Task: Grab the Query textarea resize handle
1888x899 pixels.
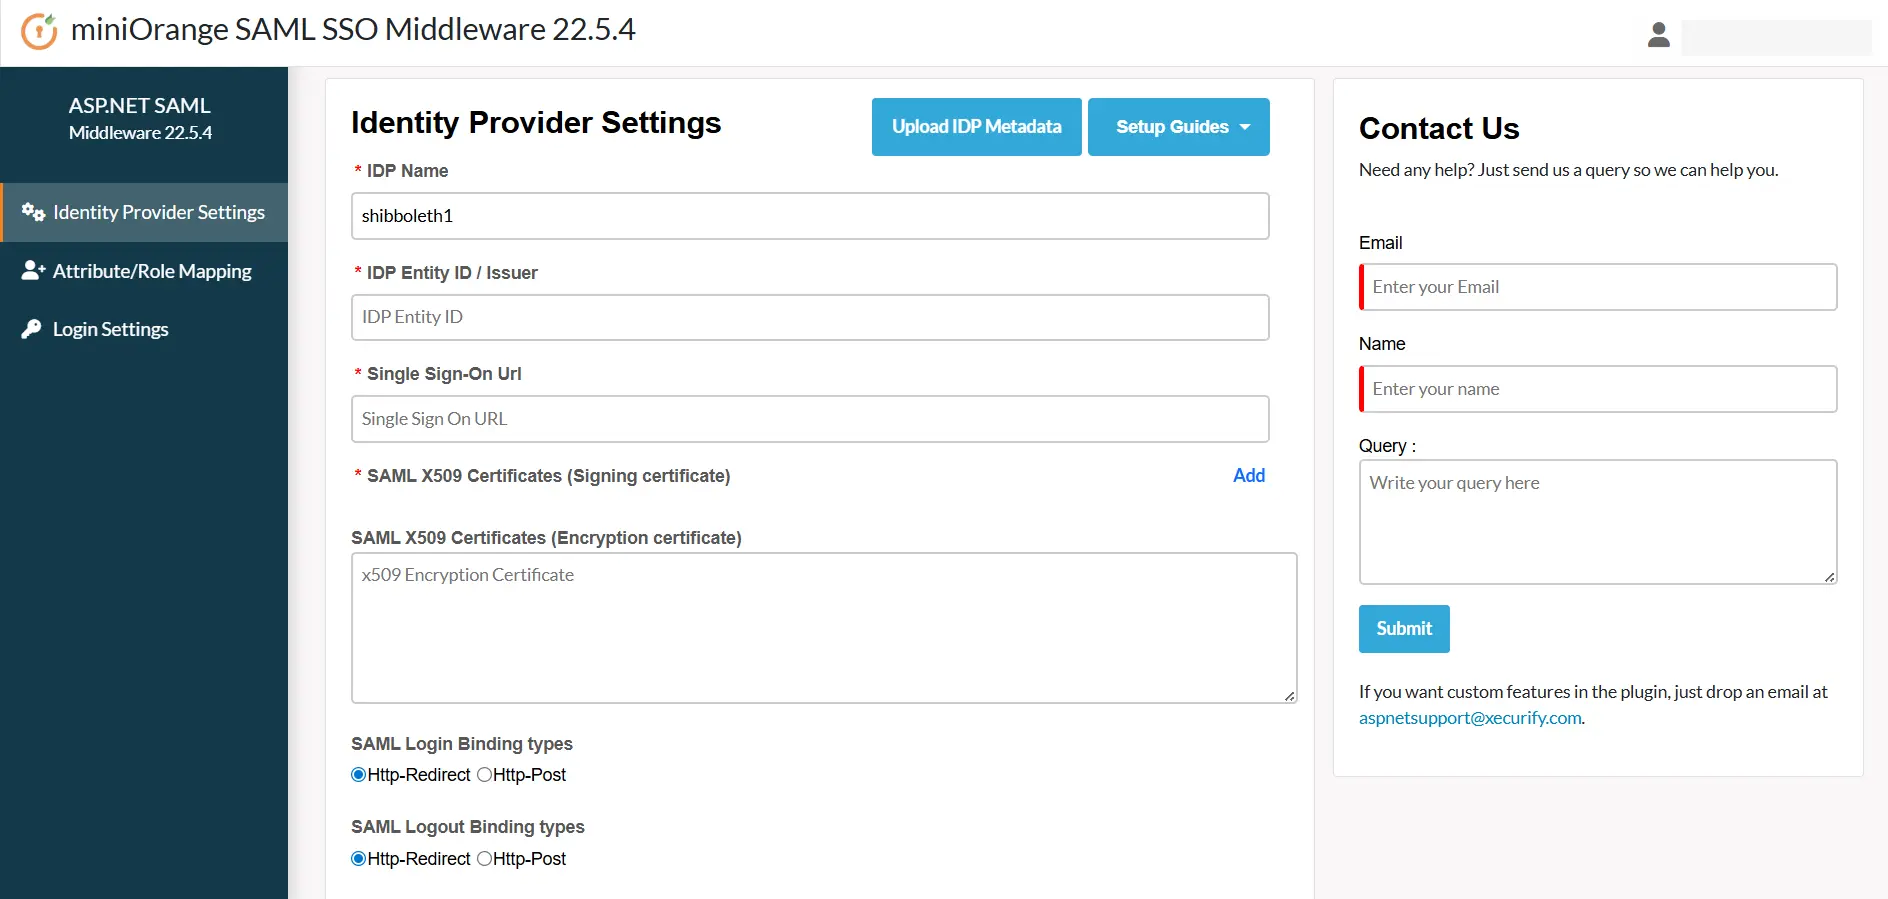Action: pyautogui.click(x=1829, y=576)
